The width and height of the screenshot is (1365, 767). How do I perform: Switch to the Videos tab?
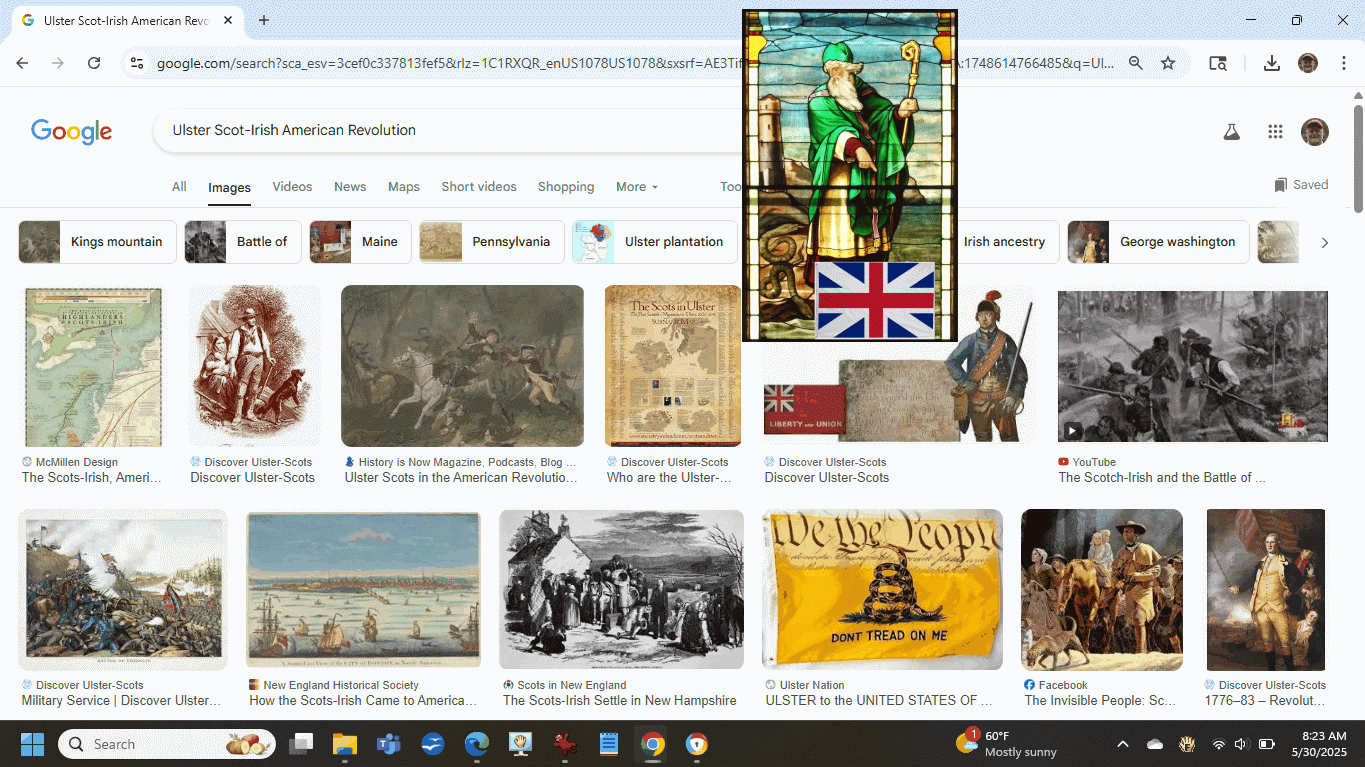(x=292, y=187)
